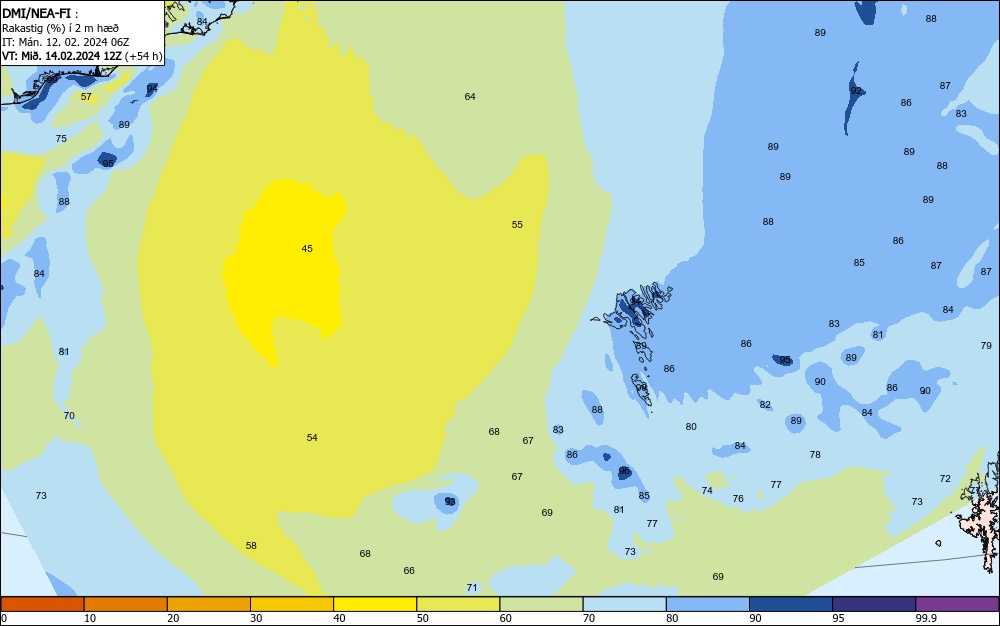Click the map value 71

(x=472, y=588)
